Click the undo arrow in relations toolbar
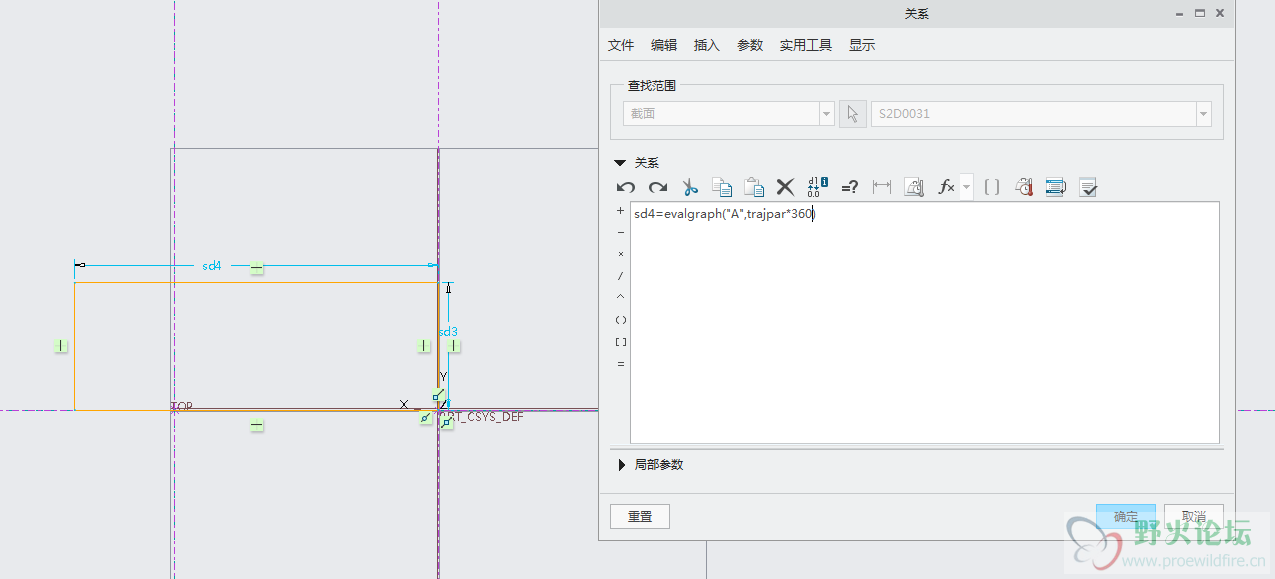 coord(626,187)
